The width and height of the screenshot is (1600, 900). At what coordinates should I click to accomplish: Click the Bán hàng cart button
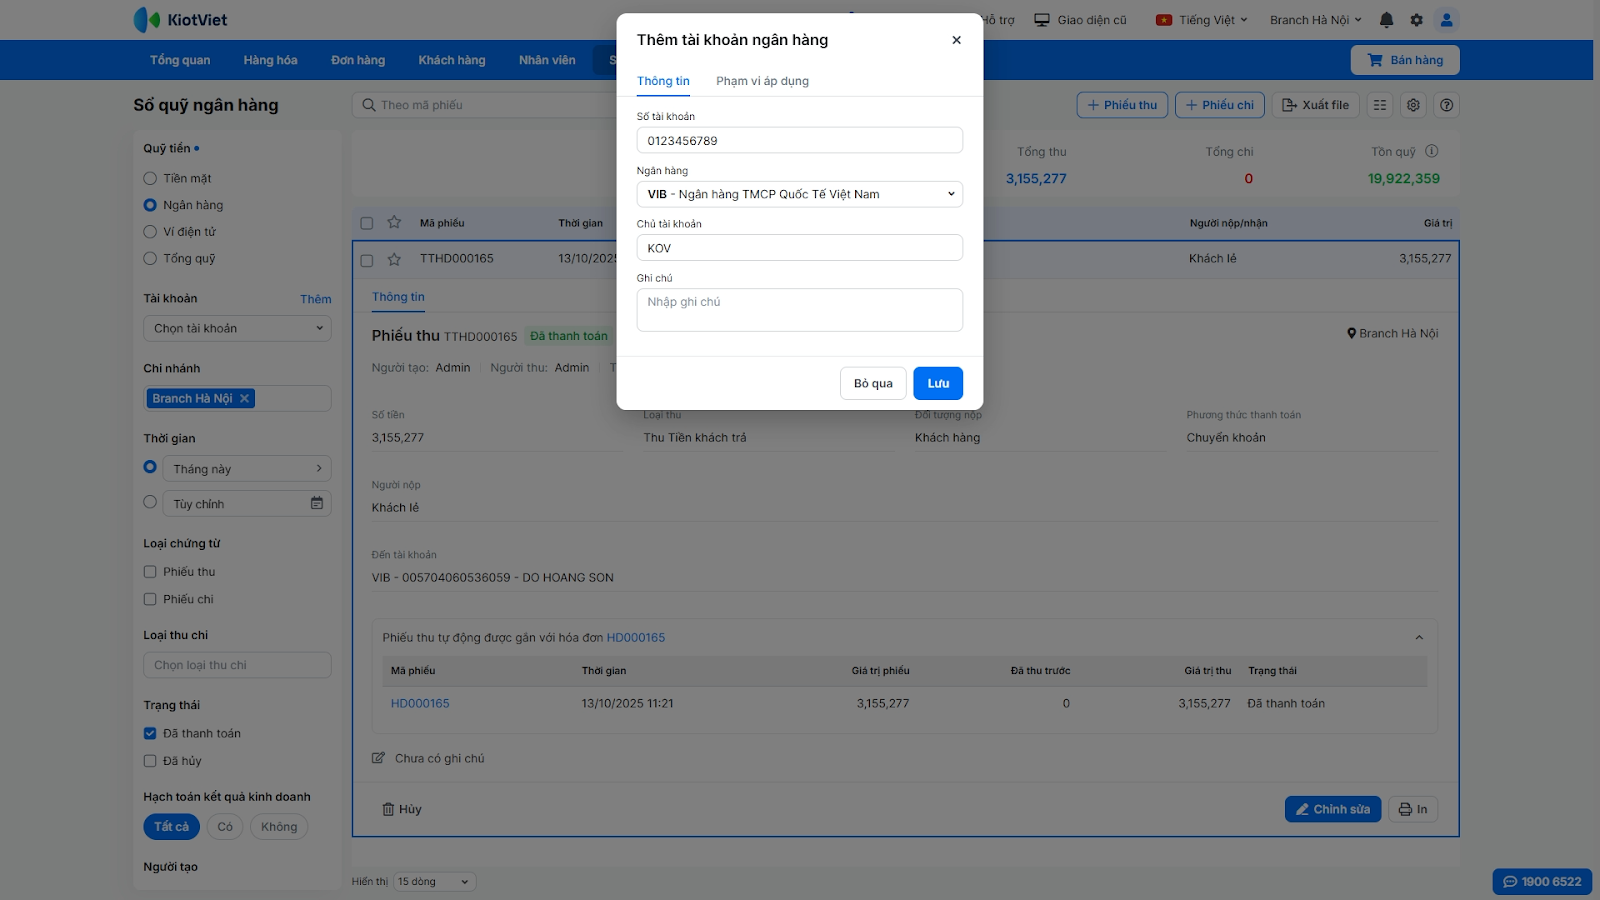1405,60
